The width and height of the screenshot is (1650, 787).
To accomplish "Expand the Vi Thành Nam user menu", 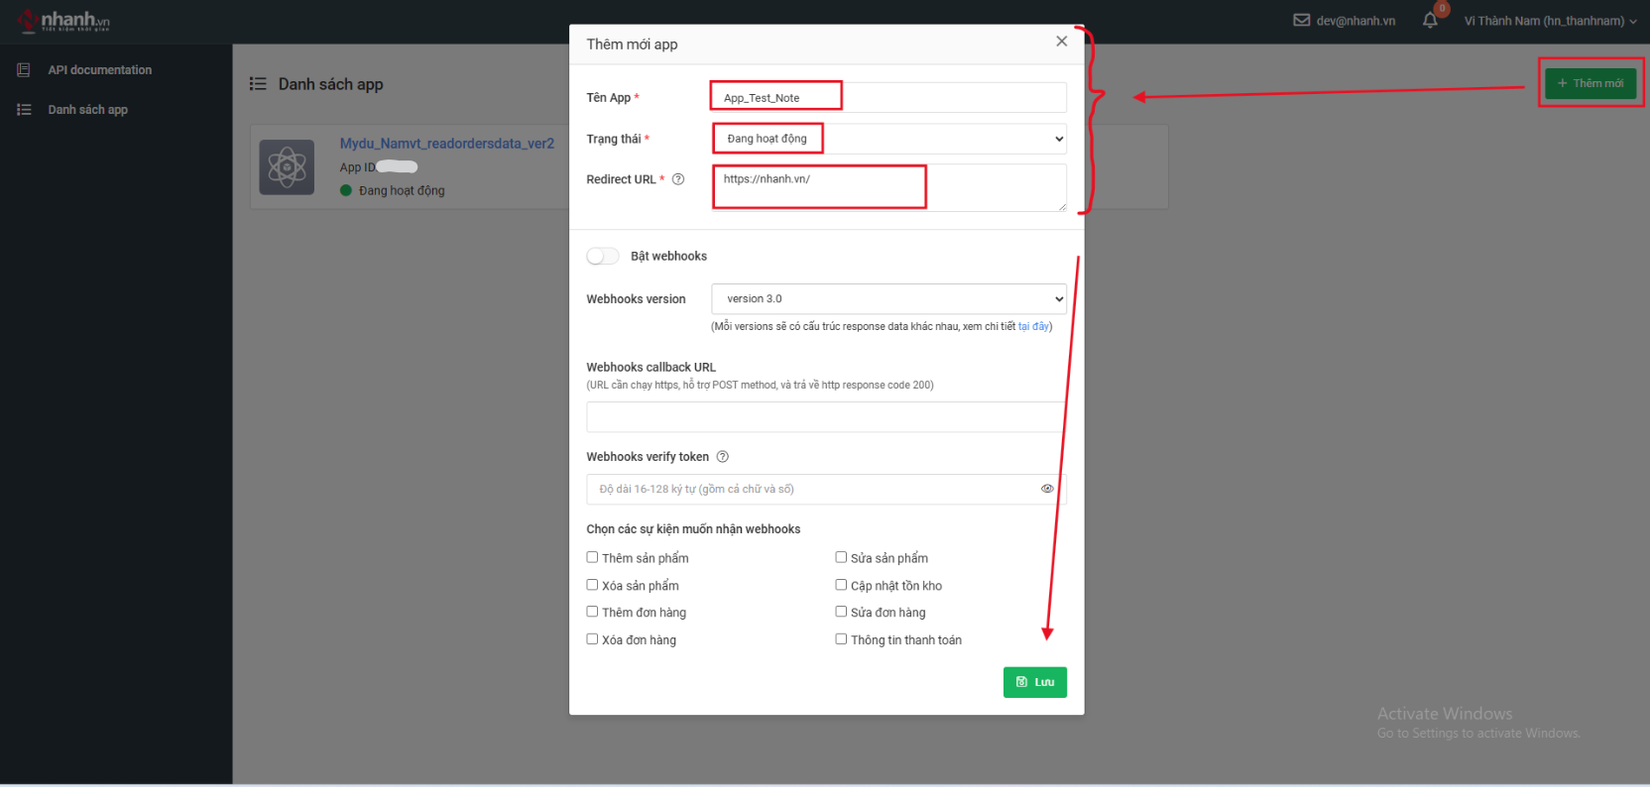I will click(1550, 21).
